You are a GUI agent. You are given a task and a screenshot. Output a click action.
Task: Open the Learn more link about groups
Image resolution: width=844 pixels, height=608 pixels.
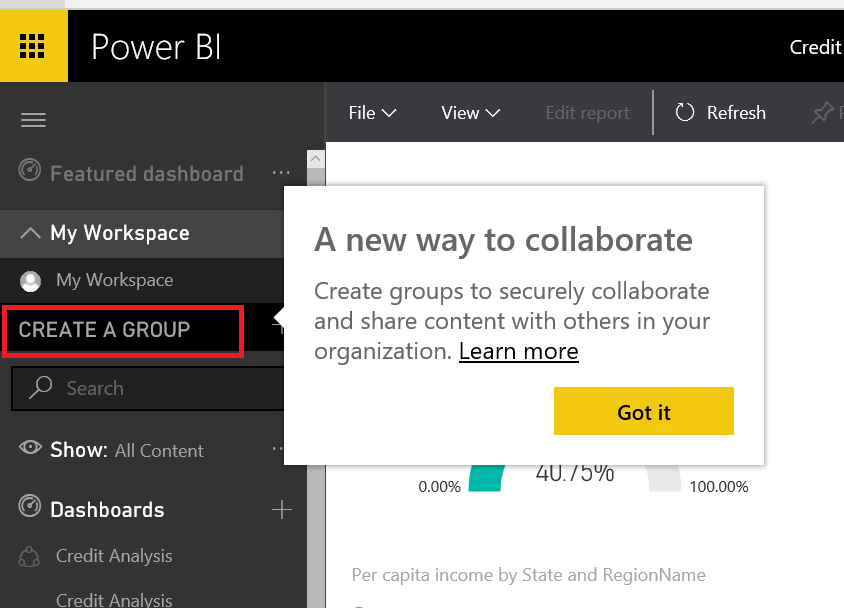point(518,351)
